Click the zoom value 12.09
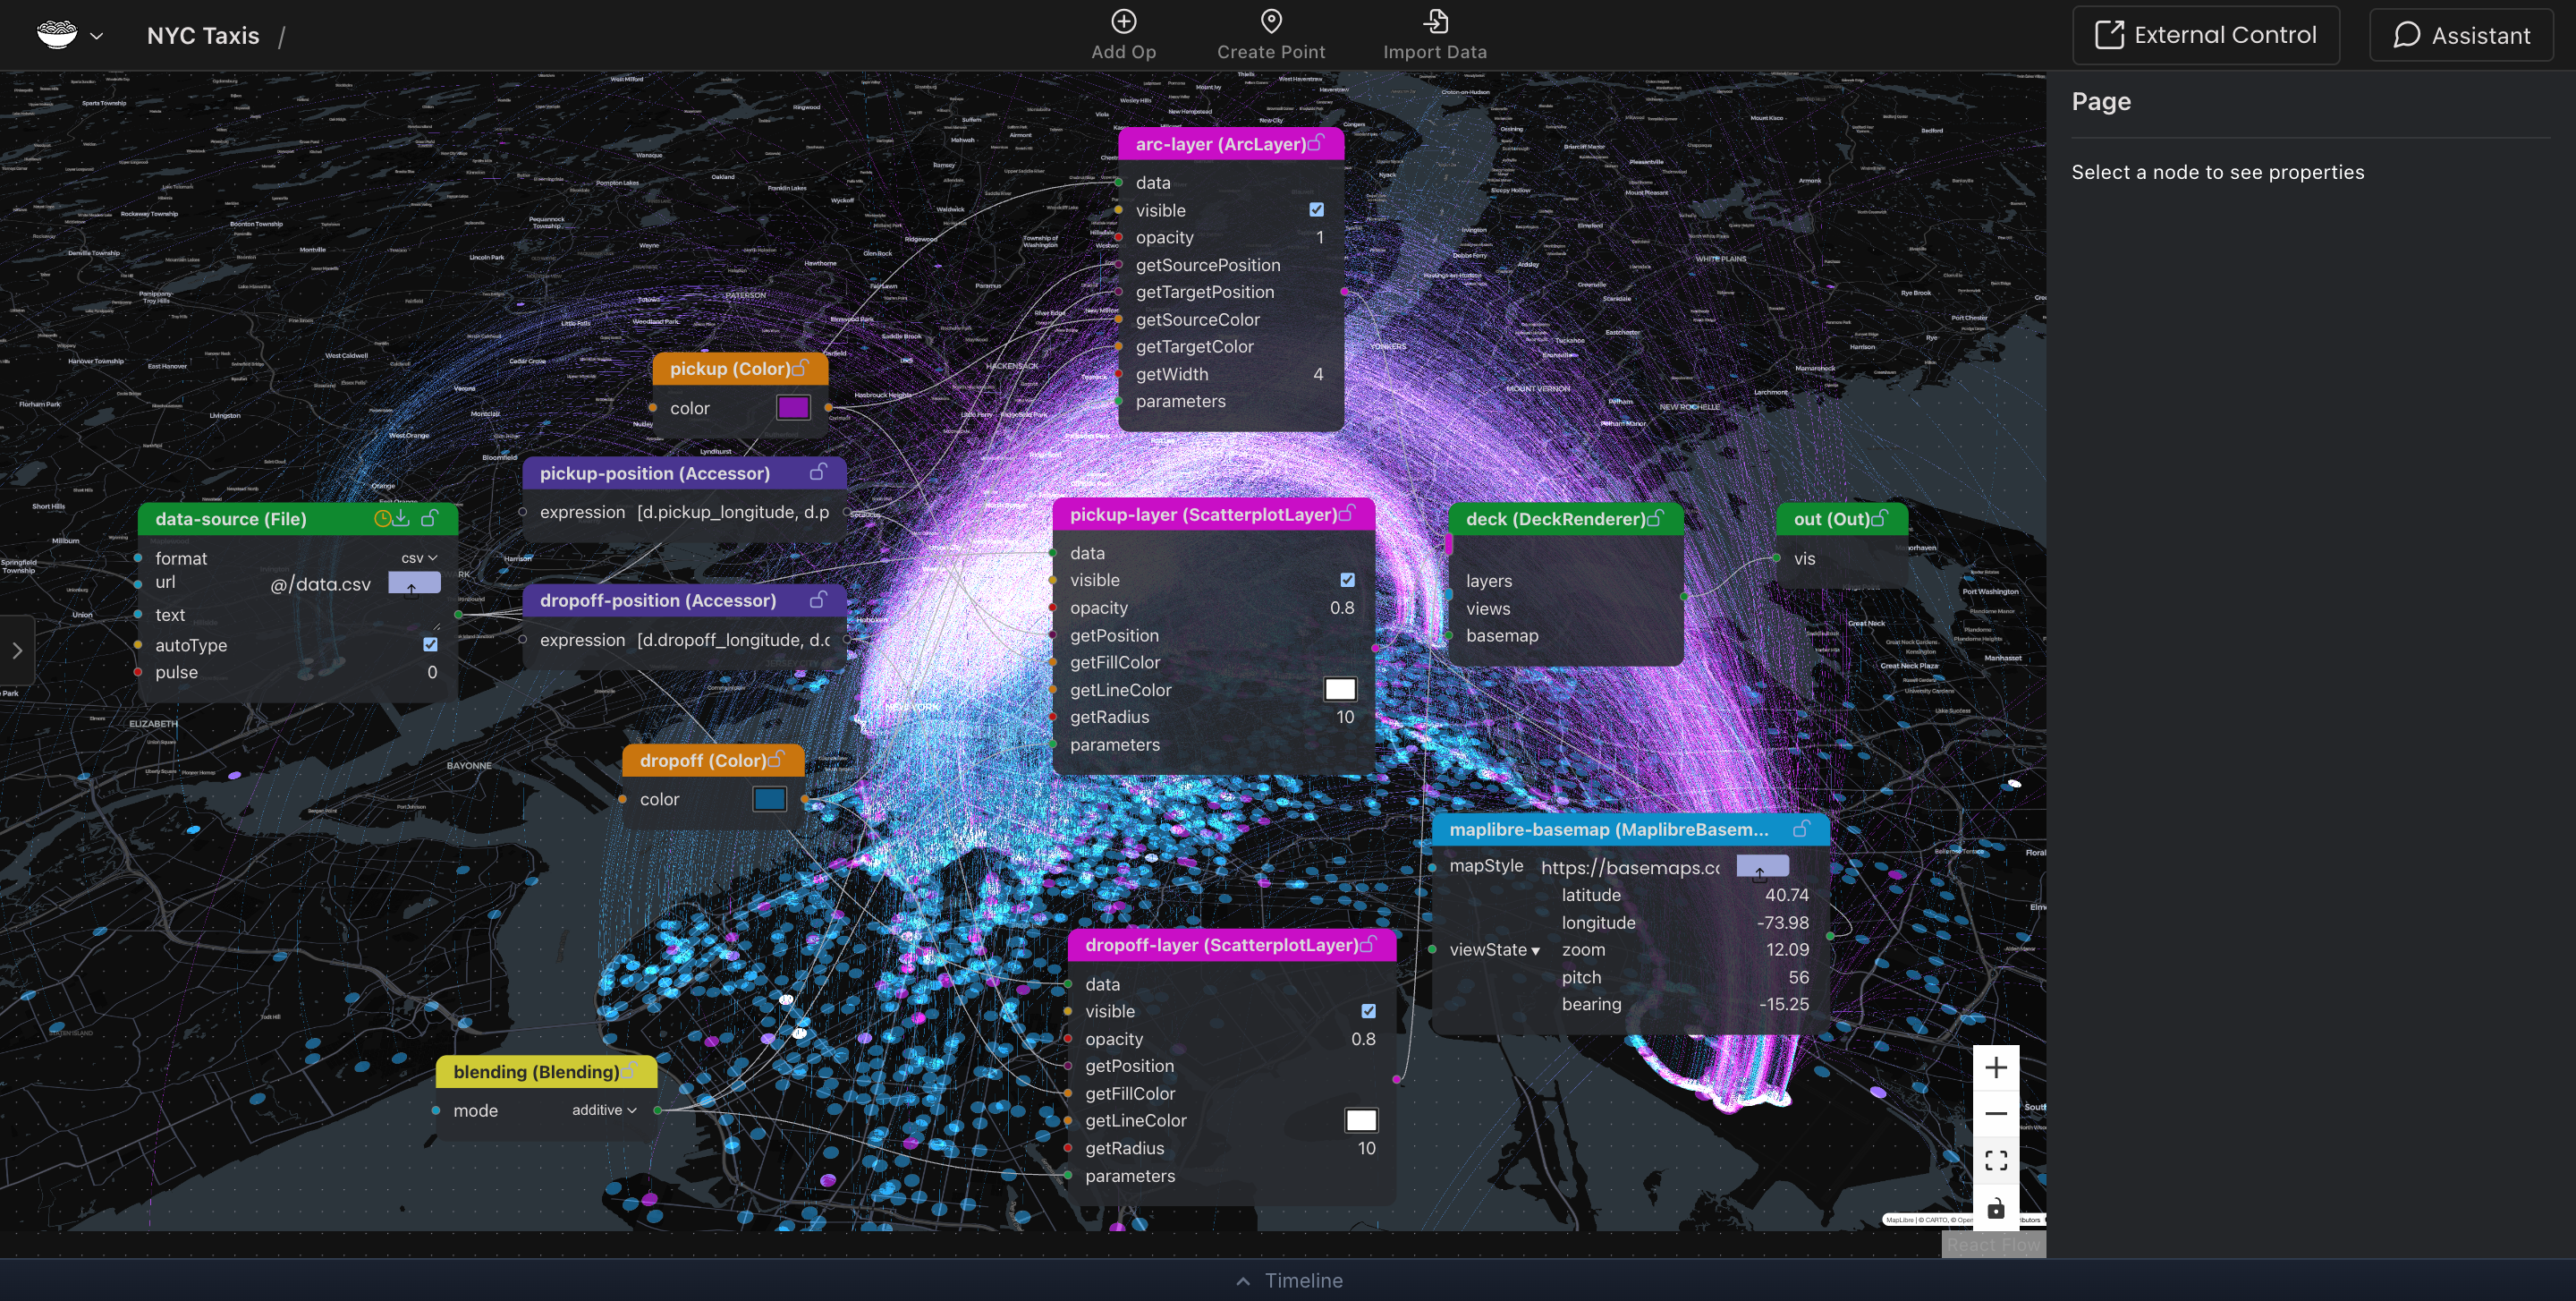The width and height of the screenshot is (2576, 1301). 1787,950
